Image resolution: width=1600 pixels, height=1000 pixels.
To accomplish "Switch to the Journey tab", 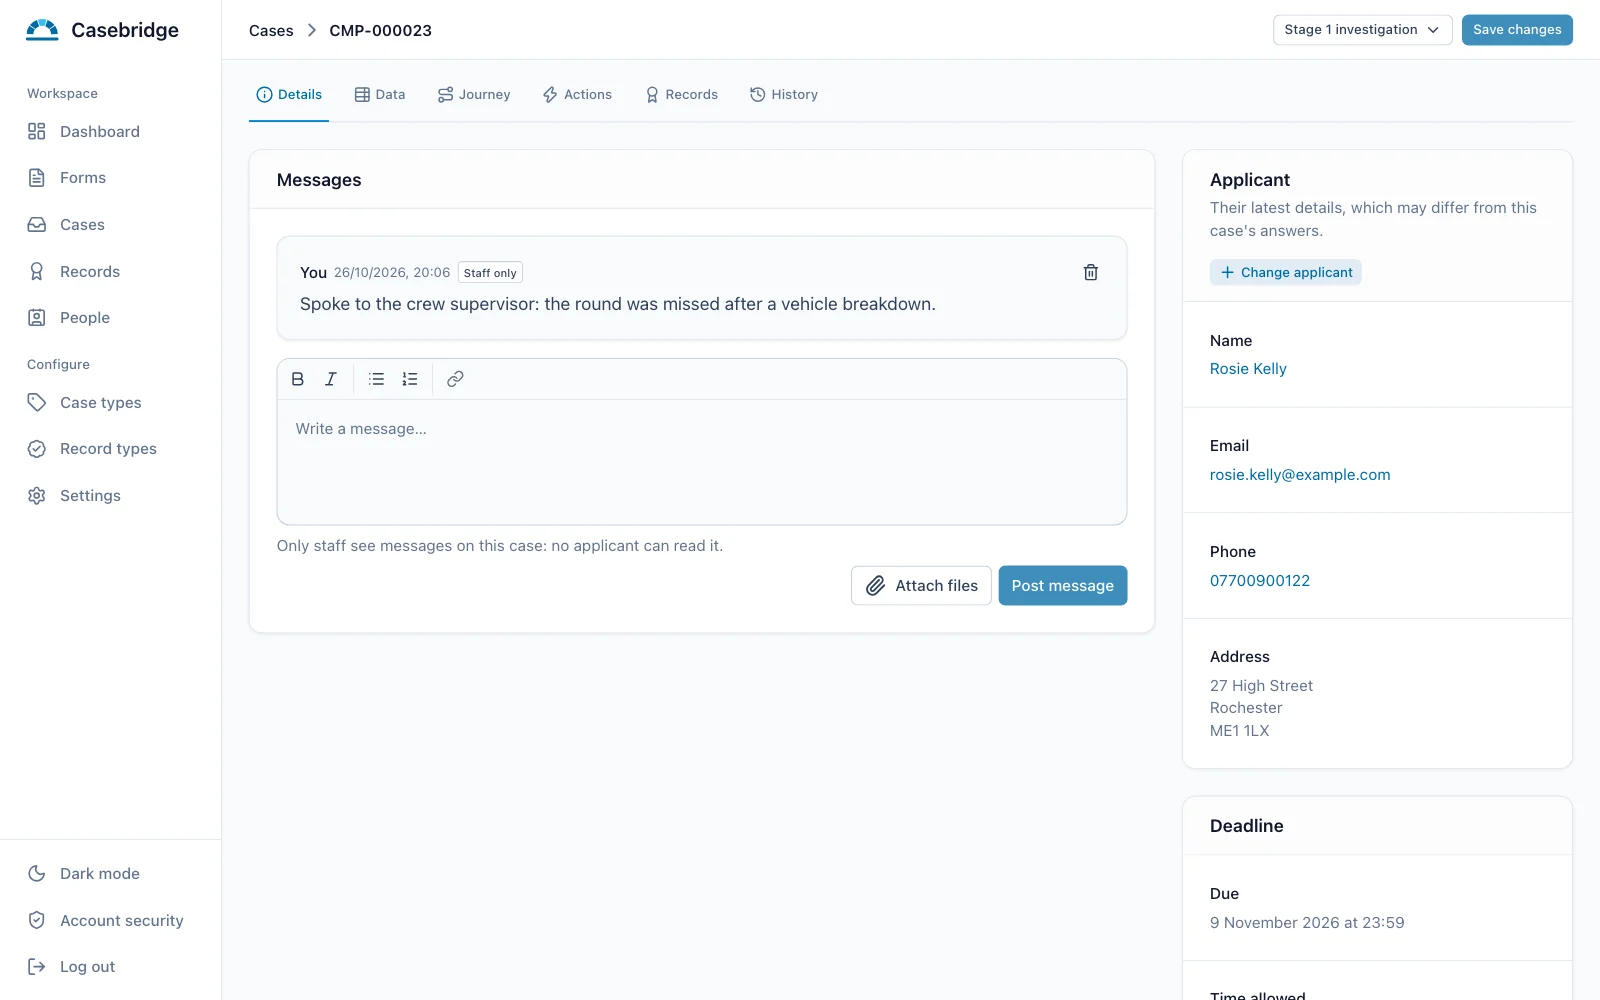I will pyautogui.click(x=474, y=94).
